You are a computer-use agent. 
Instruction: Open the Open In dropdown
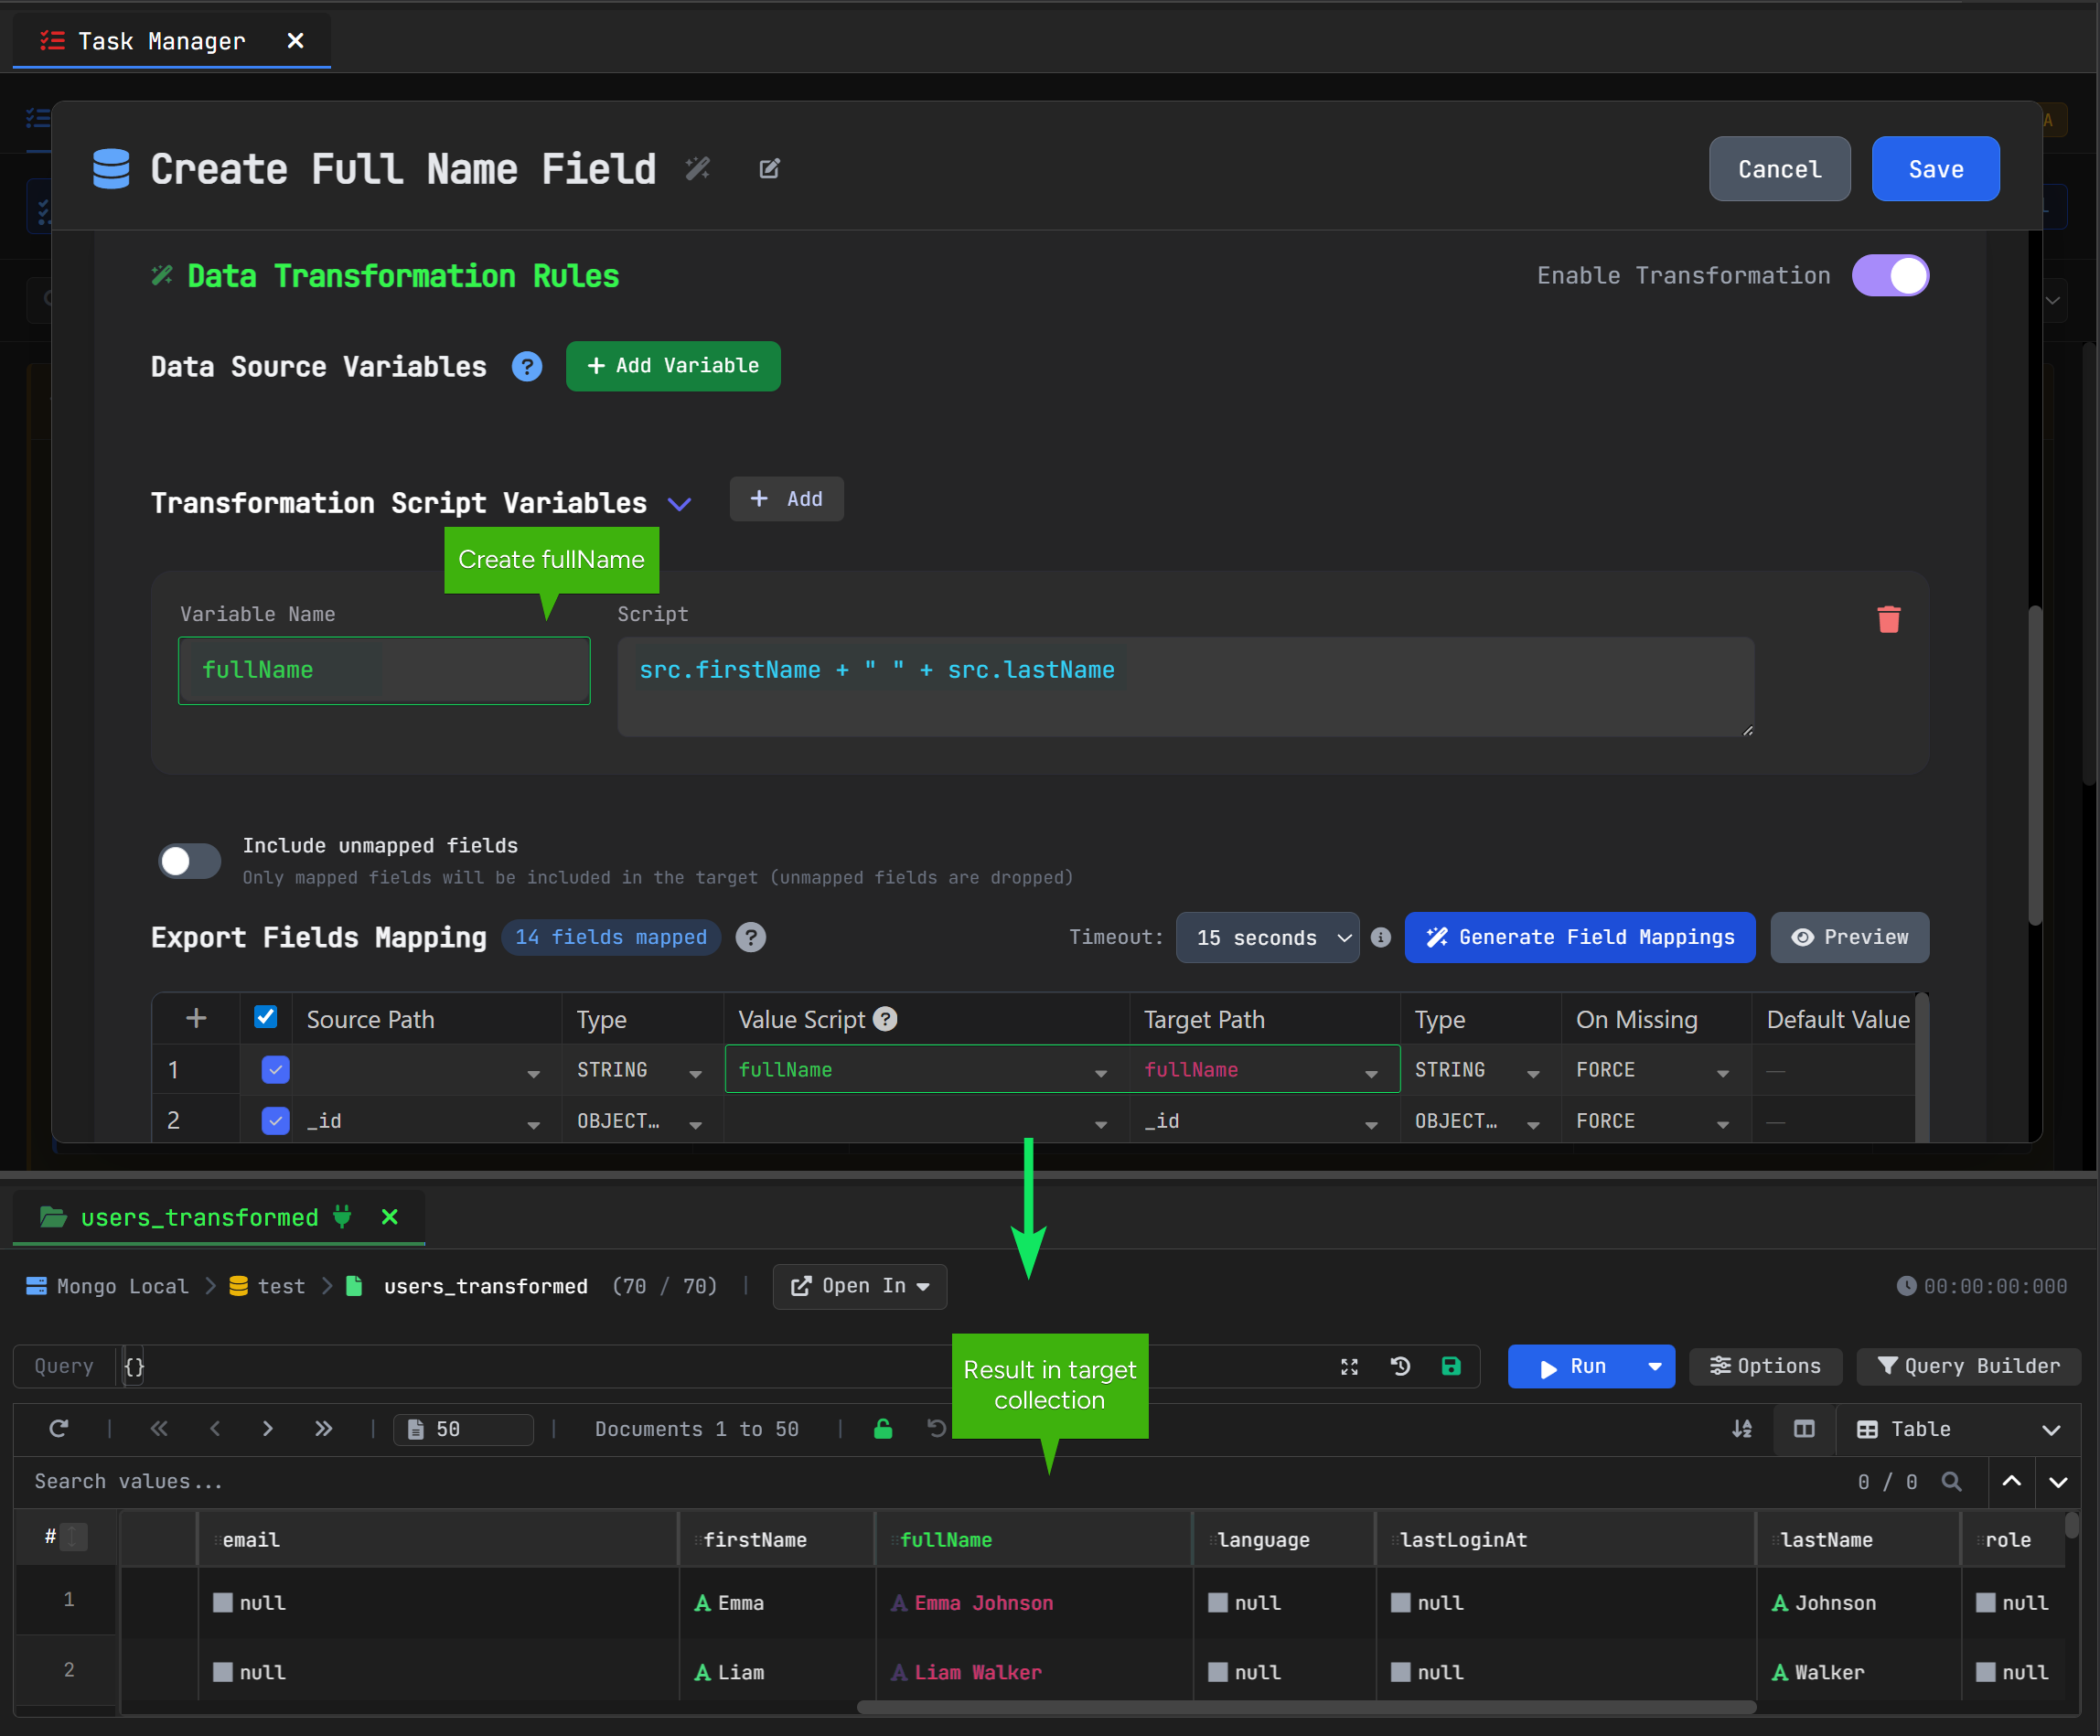pos(860,1286)
